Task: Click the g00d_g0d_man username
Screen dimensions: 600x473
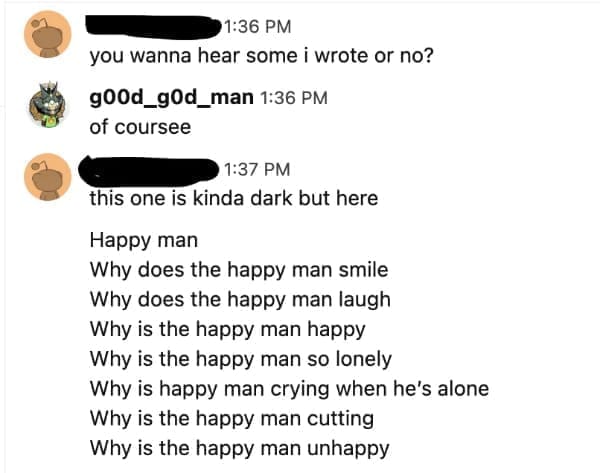Action: [x=170, y=97]
